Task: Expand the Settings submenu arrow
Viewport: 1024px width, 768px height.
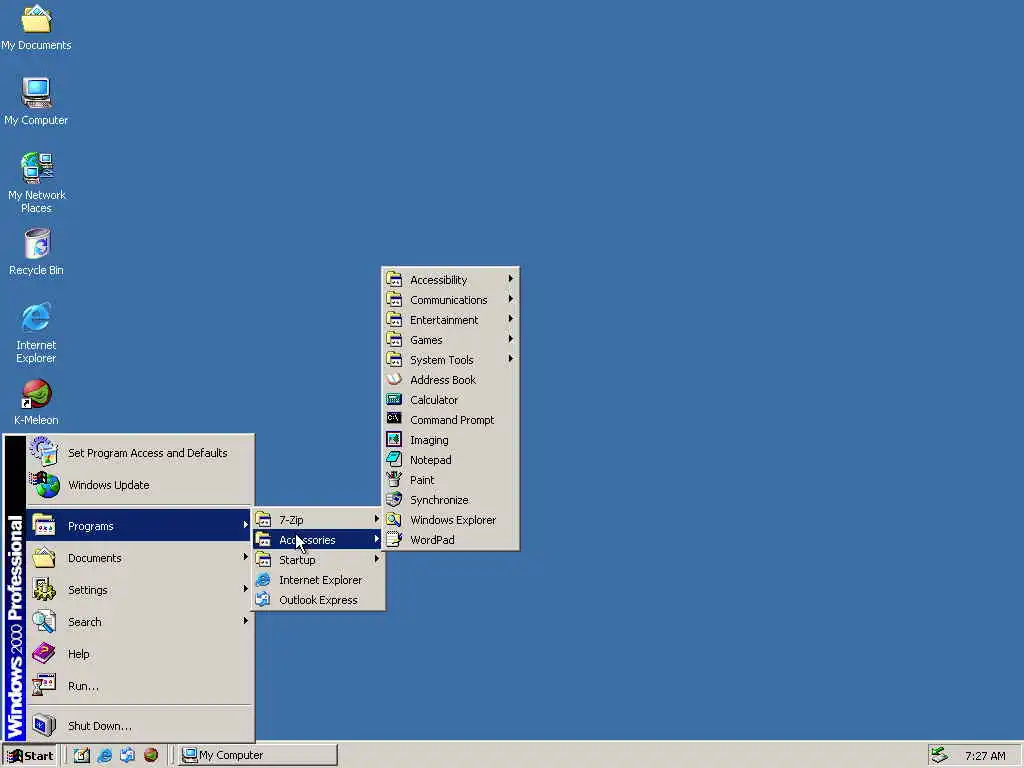Action: coord(246,588)
